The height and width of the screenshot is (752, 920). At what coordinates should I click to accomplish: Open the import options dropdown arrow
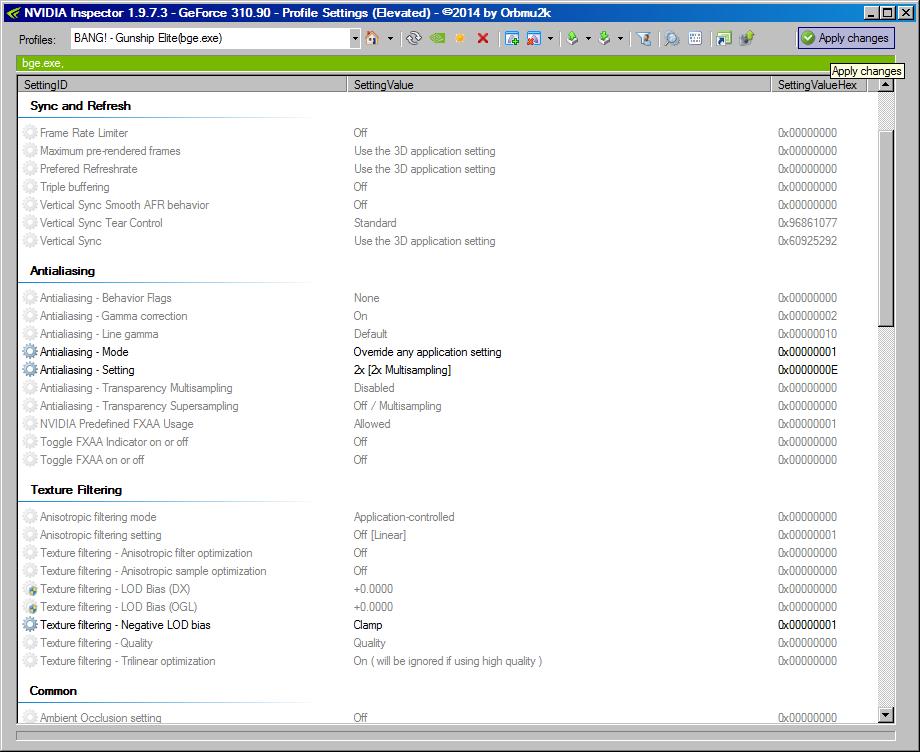click(x=620, y=39)
